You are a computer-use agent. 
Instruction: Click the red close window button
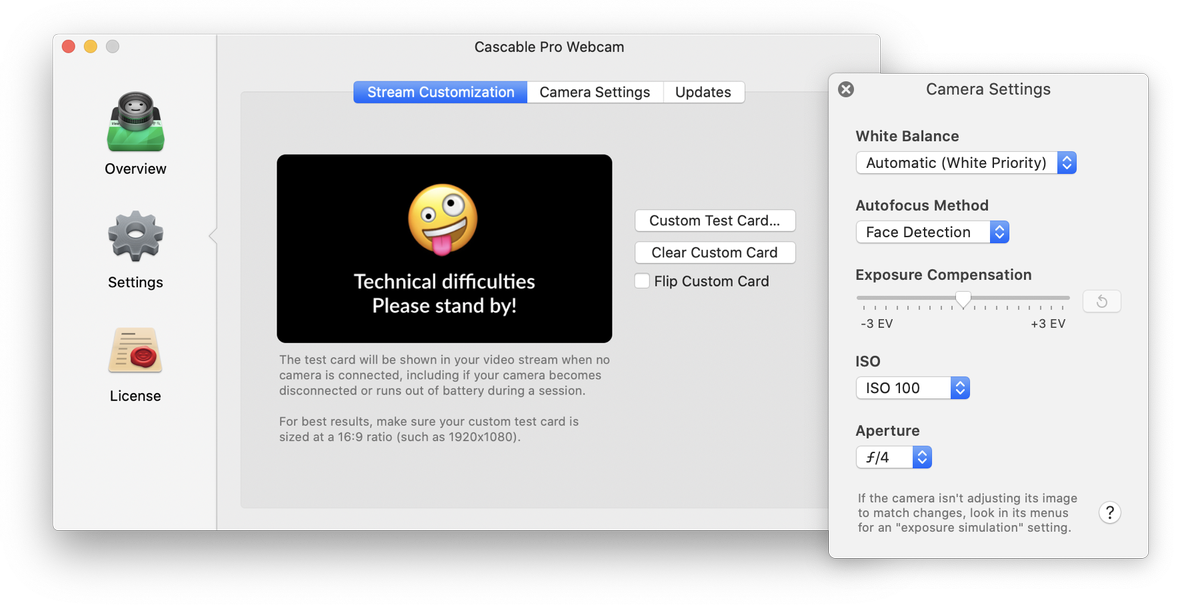pyautogui.click(x=69, y=46)
